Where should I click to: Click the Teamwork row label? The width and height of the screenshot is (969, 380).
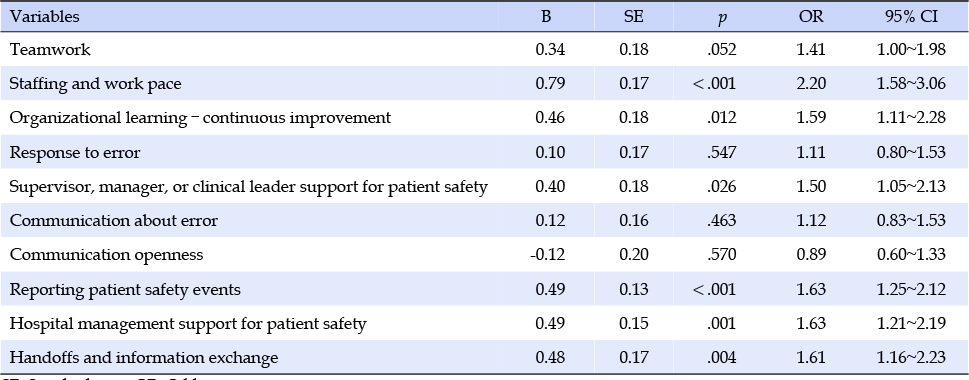(x=50, y=49)
